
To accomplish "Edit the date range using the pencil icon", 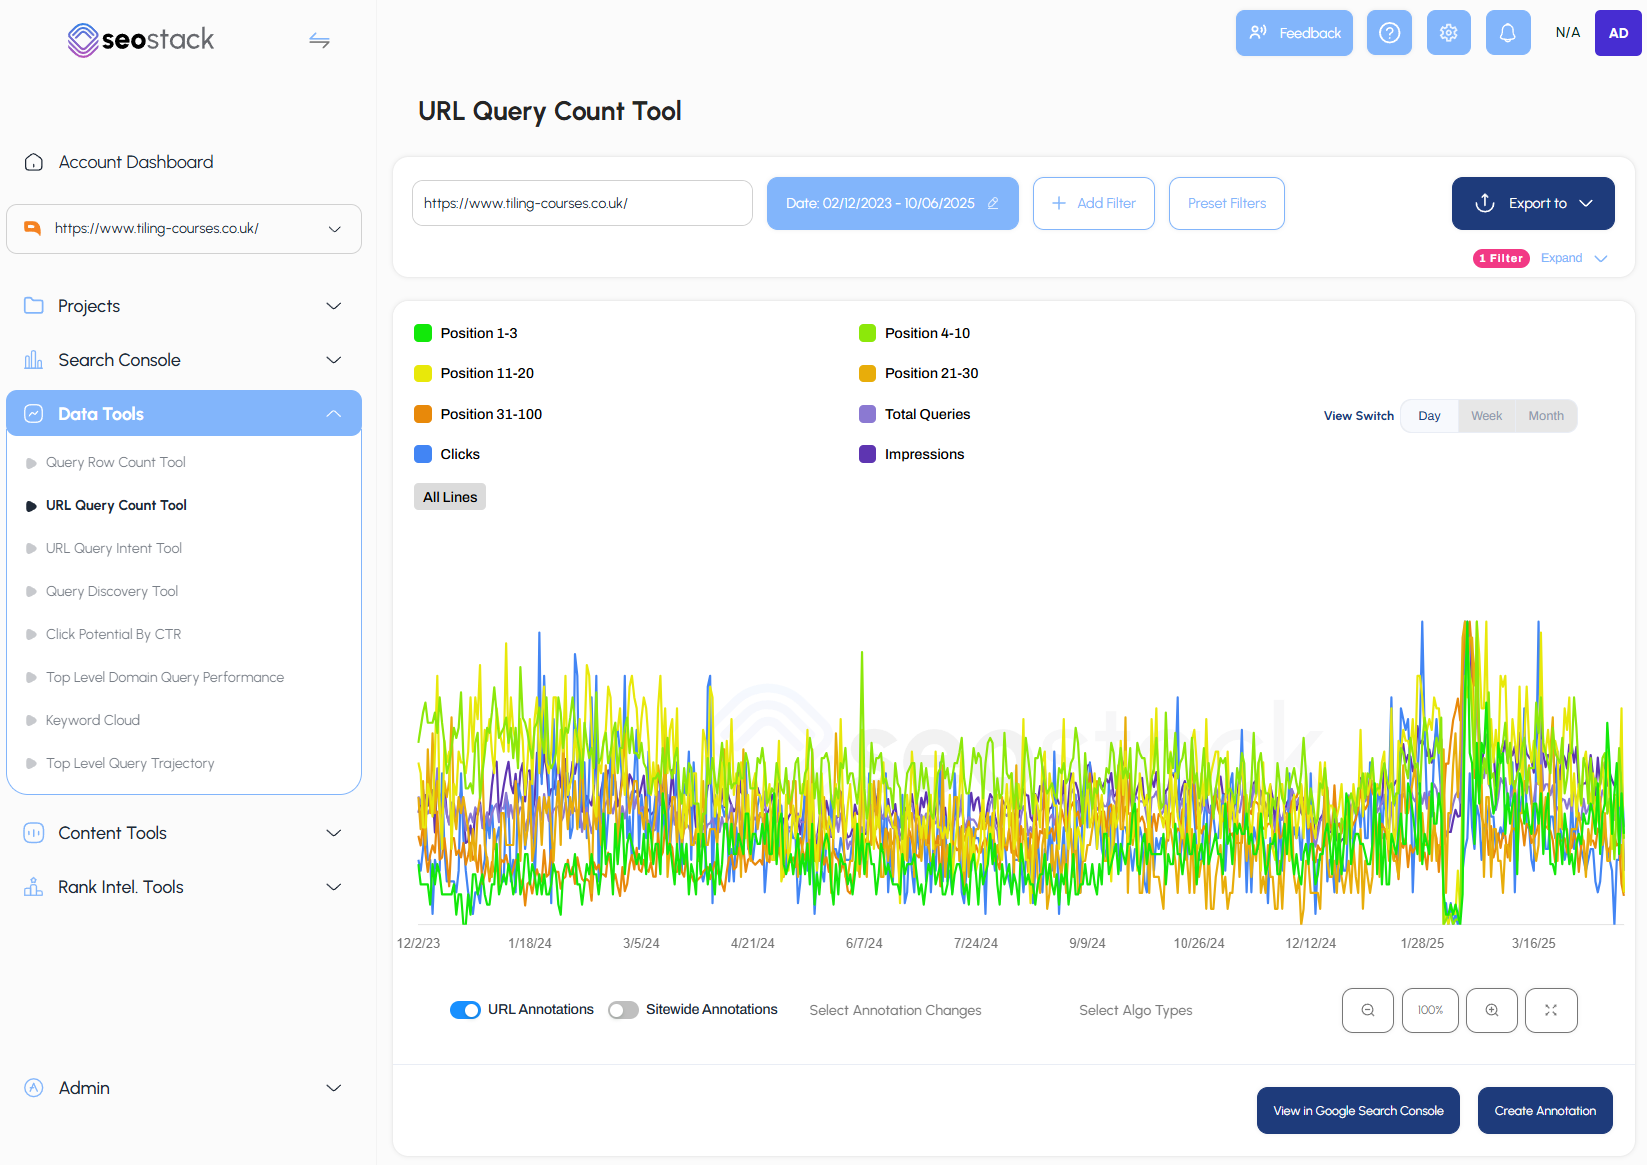I will [992, 203].
